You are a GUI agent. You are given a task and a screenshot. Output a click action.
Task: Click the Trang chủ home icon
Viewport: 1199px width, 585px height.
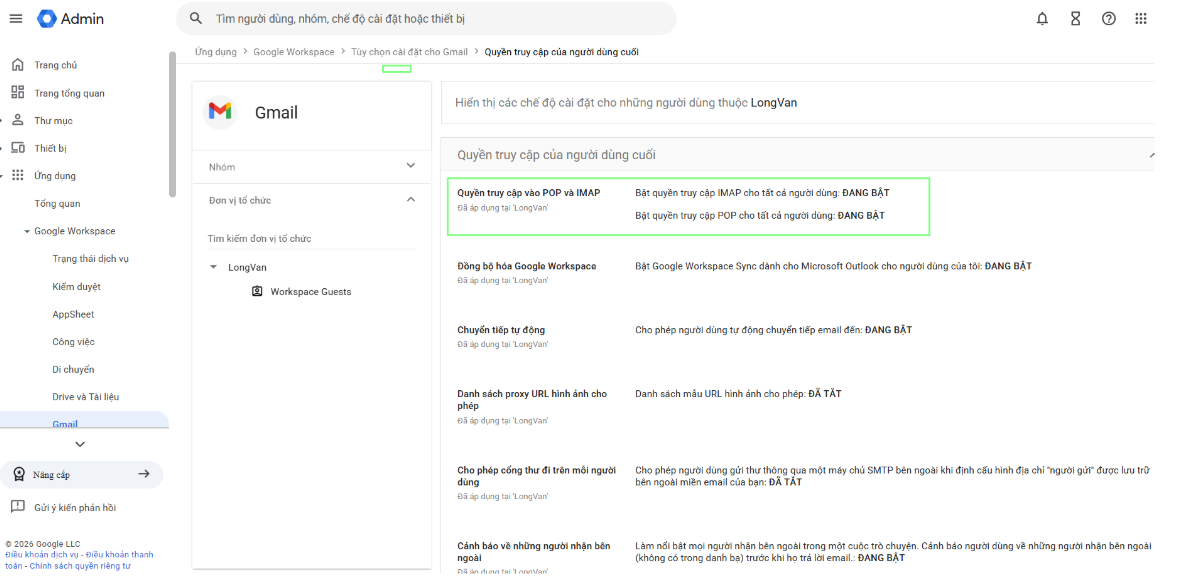[x=18, y=65]
